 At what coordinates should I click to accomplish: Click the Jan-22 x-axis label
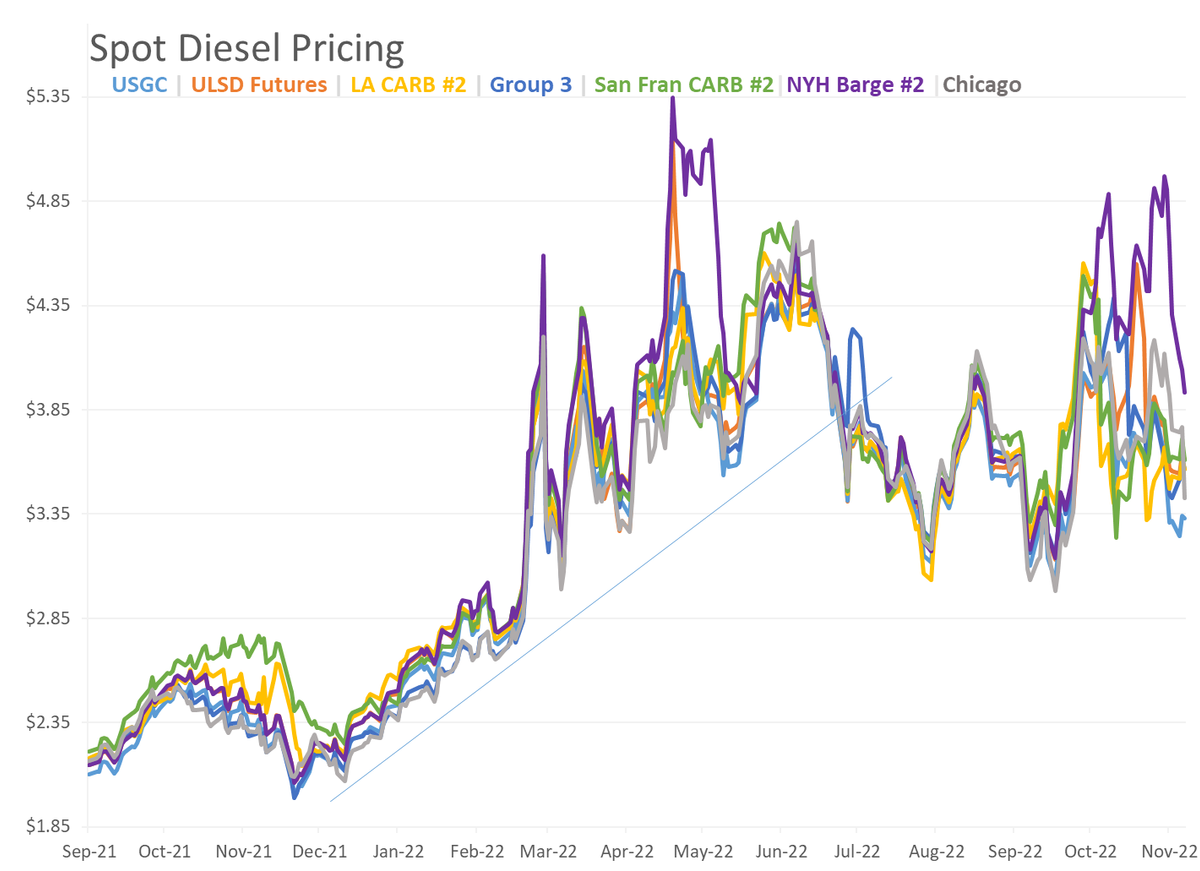click(397, 852)
